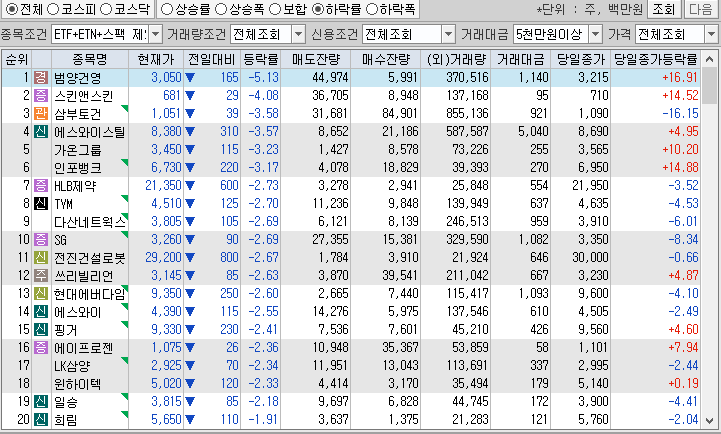Click the (외)거래량 column header
Screen dimensions: 721x434
coord(455,59)
